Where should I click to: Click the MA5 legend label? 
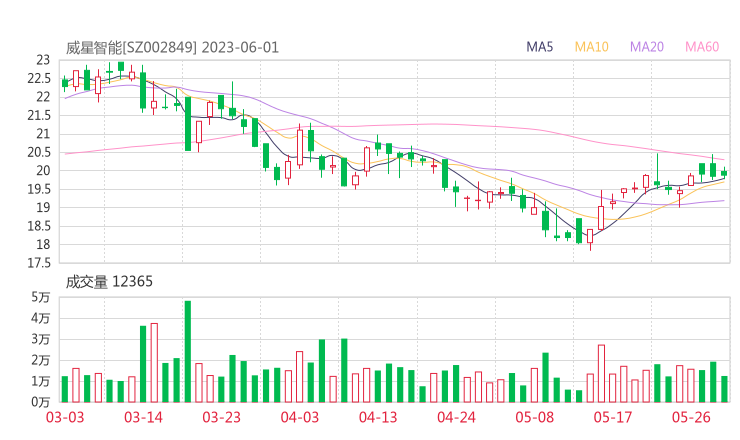tap(539, 47)
